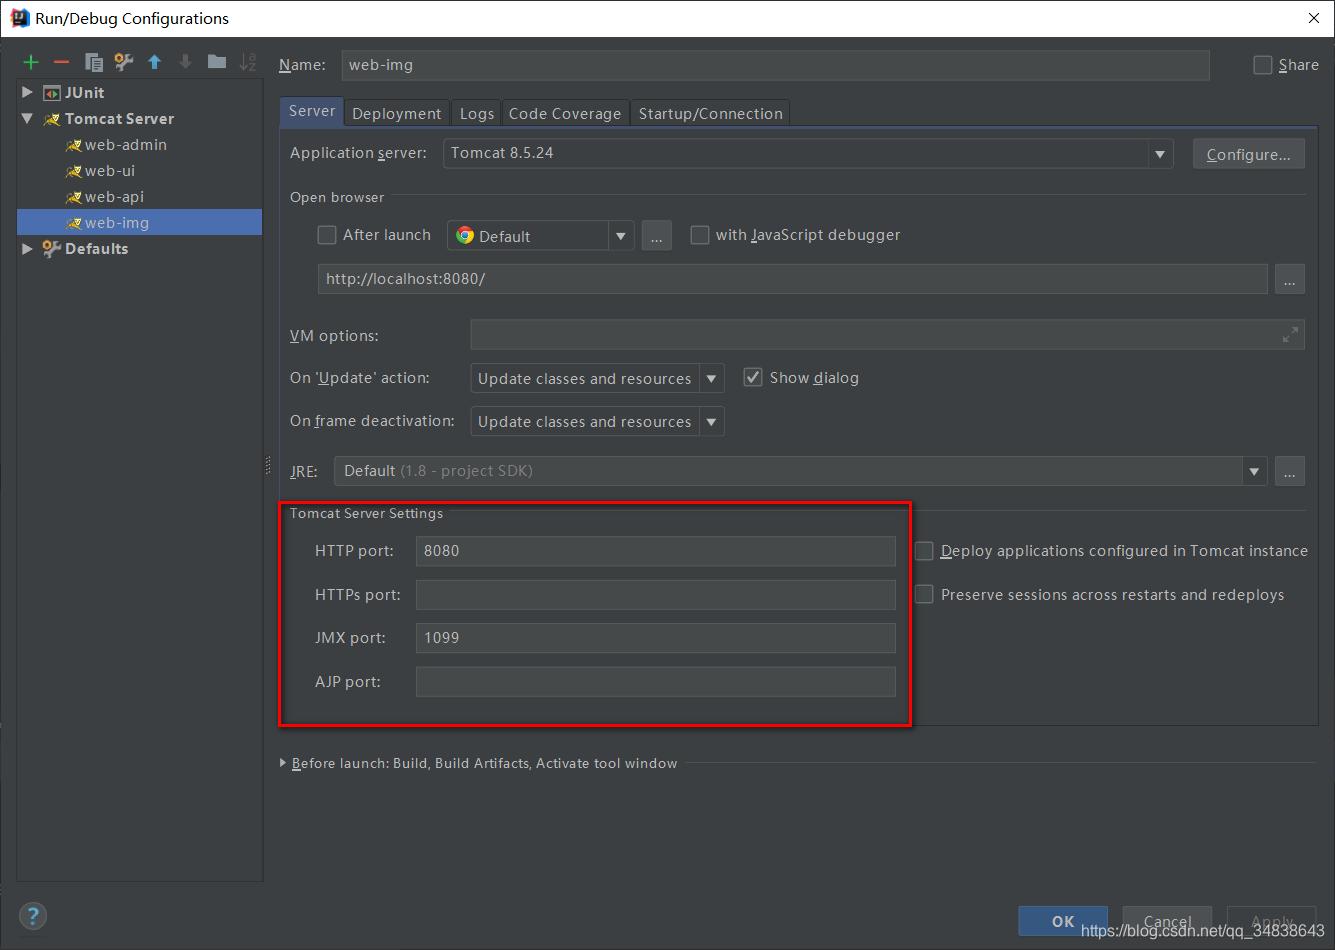Enable Share checkbox
Image resolution: width=1335 pixels, height=950 pixels.
(1263, 65)
